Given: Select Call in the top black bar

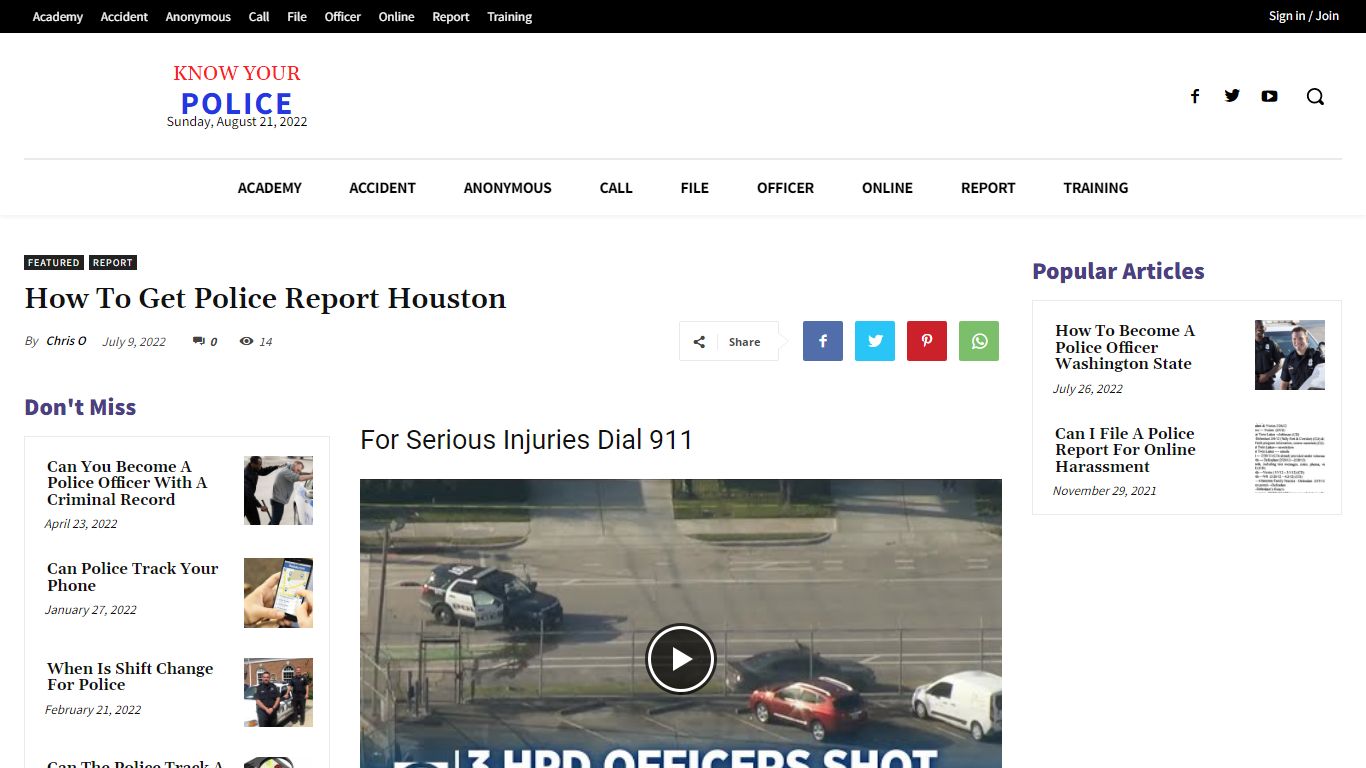Looking at the screenshot, I should [x=259, y=16].
